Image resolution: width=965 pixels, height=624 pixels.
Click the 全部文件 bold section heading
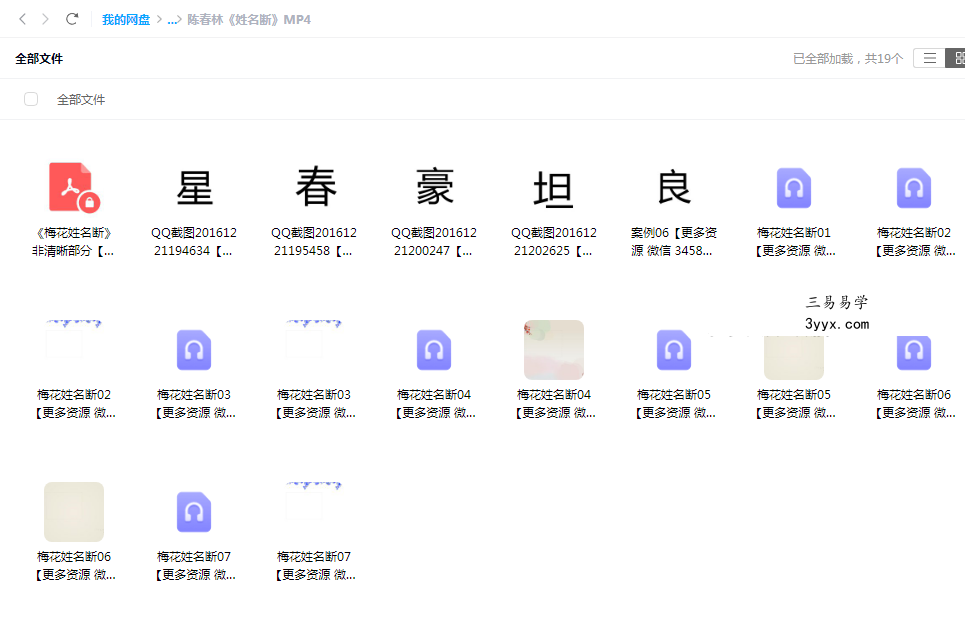pos(39,58)
